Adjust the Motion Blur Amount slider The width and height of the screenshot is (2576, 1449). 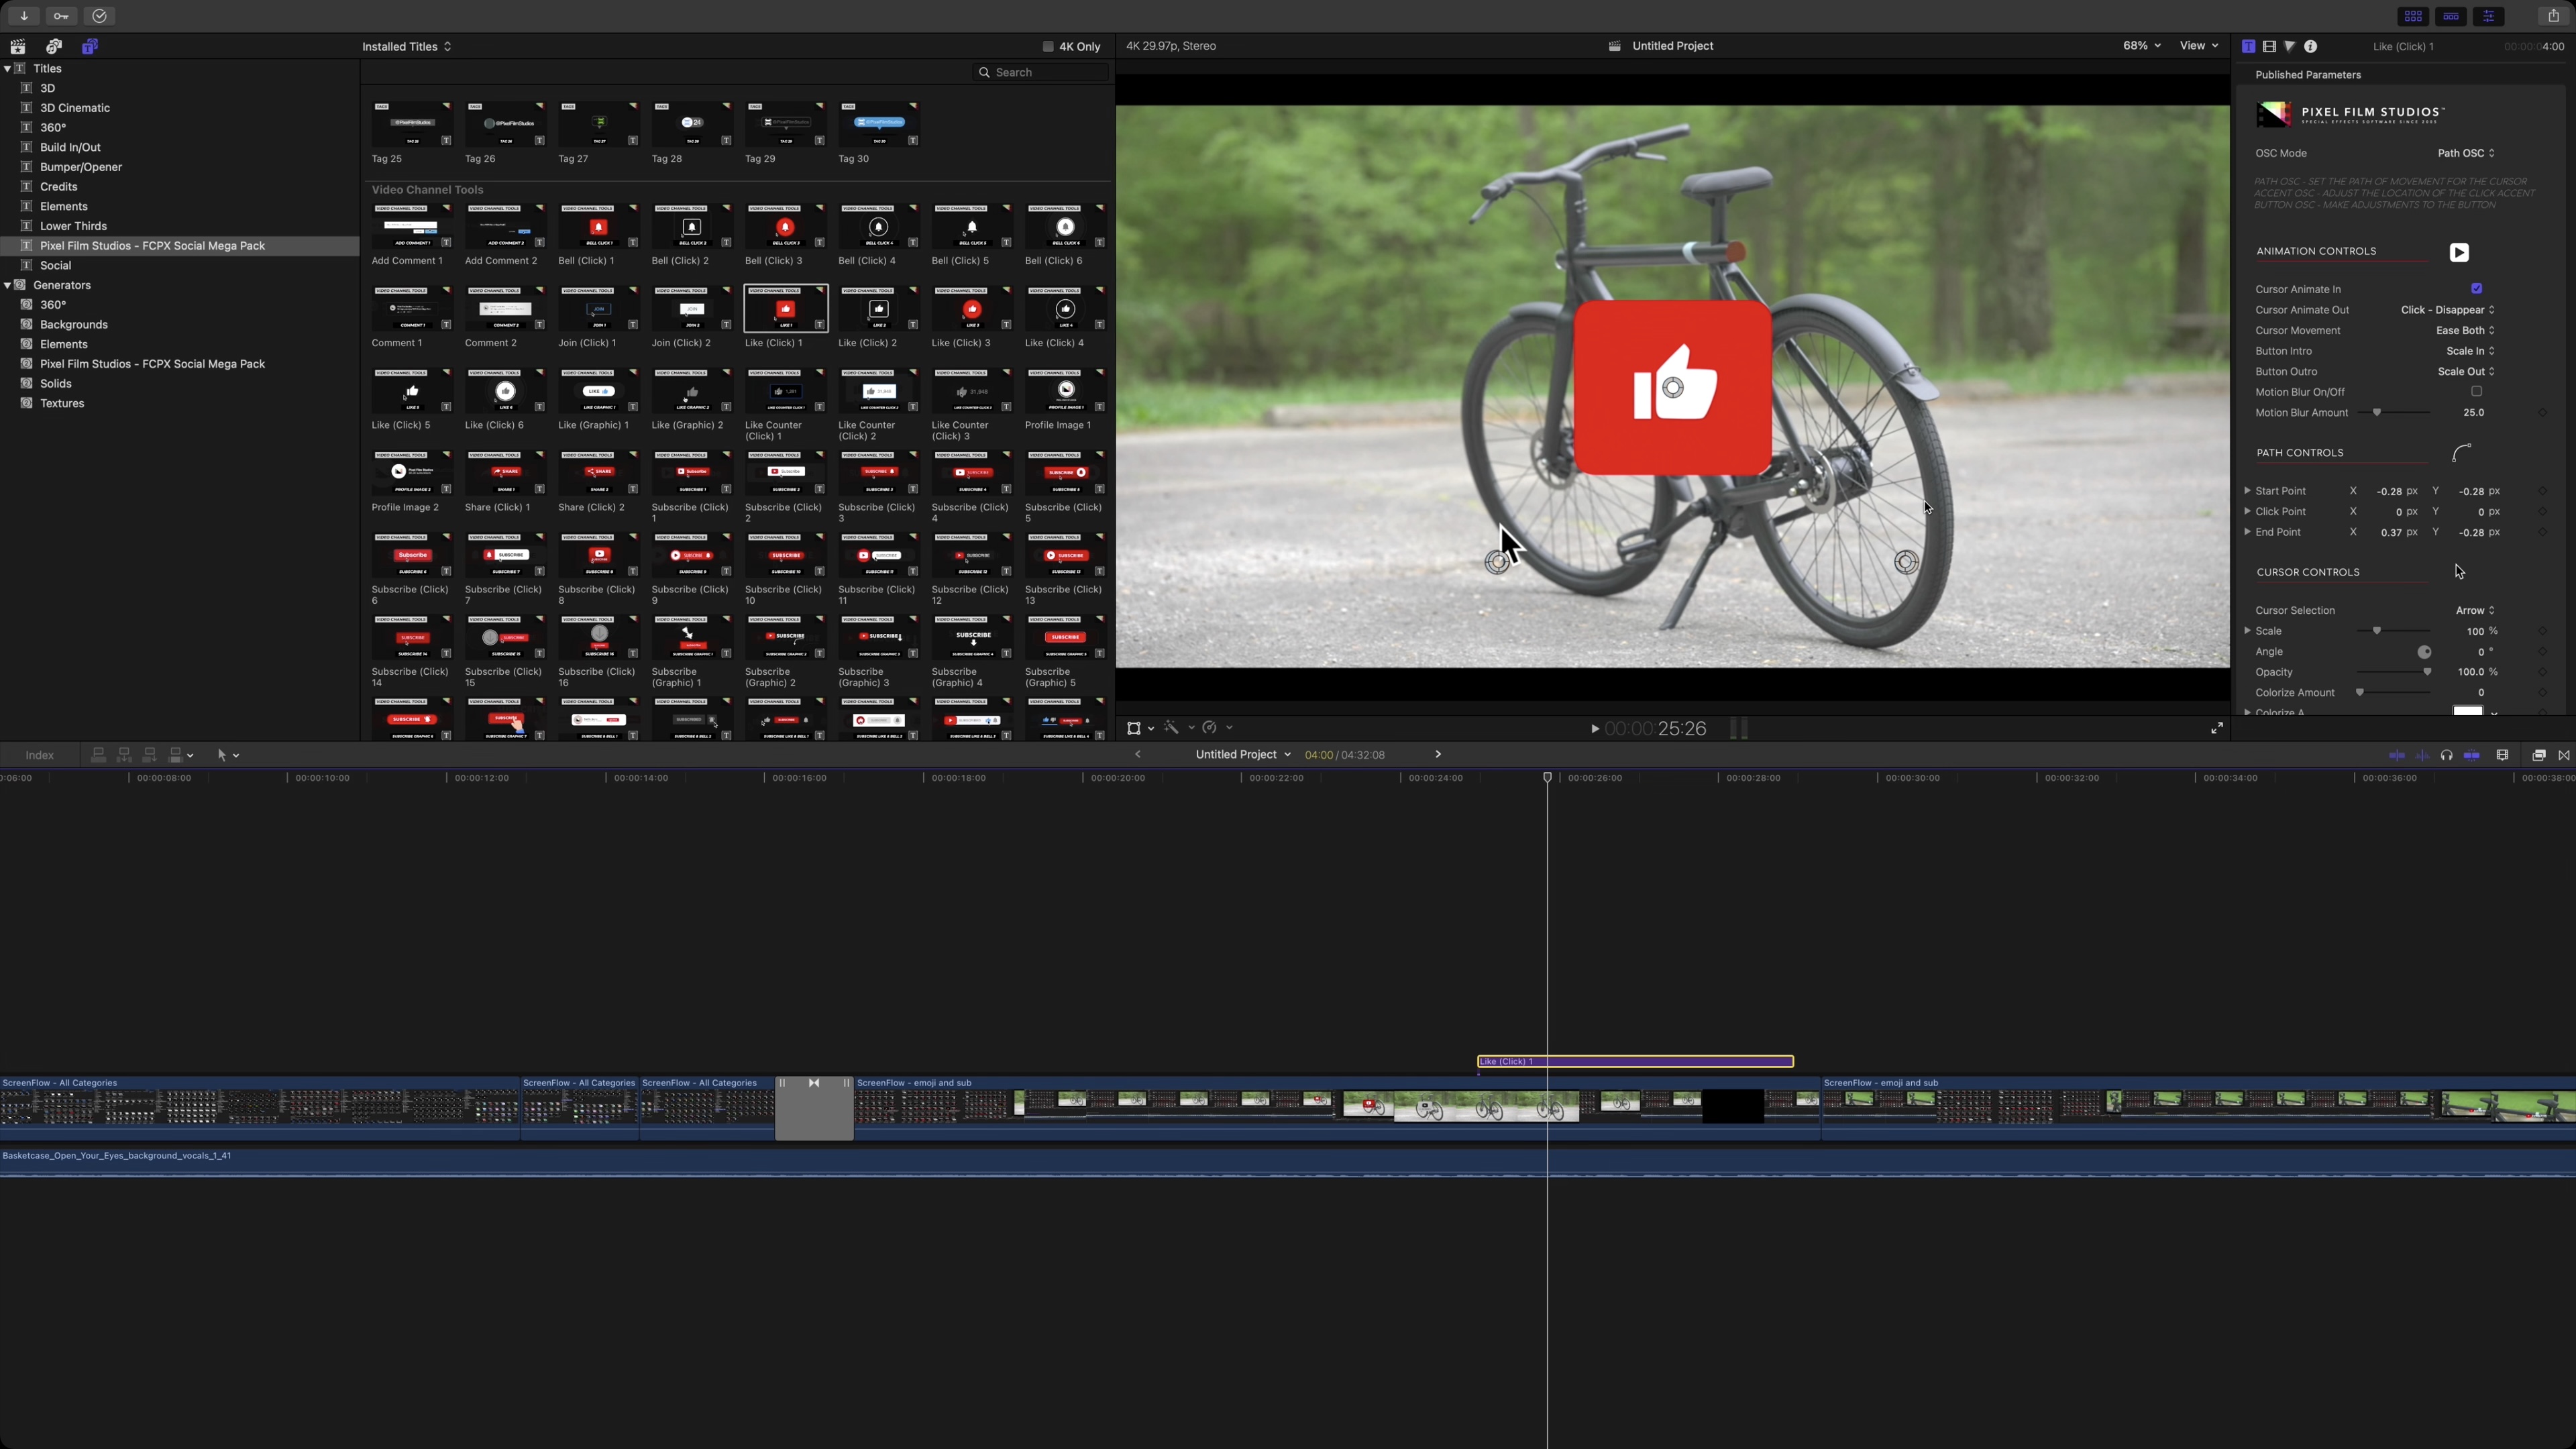coord(2377,412)
